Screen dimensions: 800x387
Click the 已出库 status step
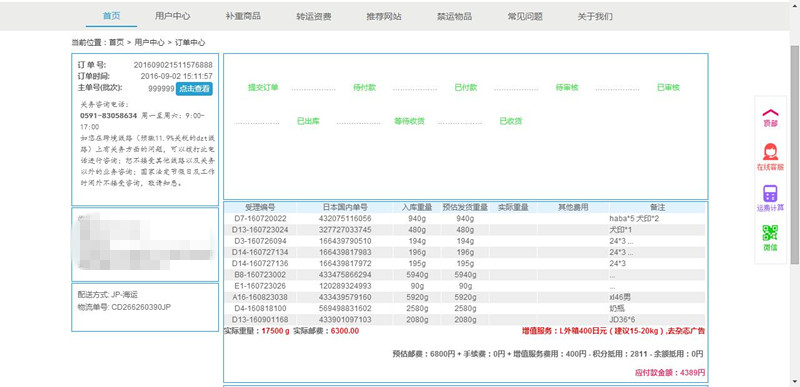pyautogui.click(x=308, y=121)
